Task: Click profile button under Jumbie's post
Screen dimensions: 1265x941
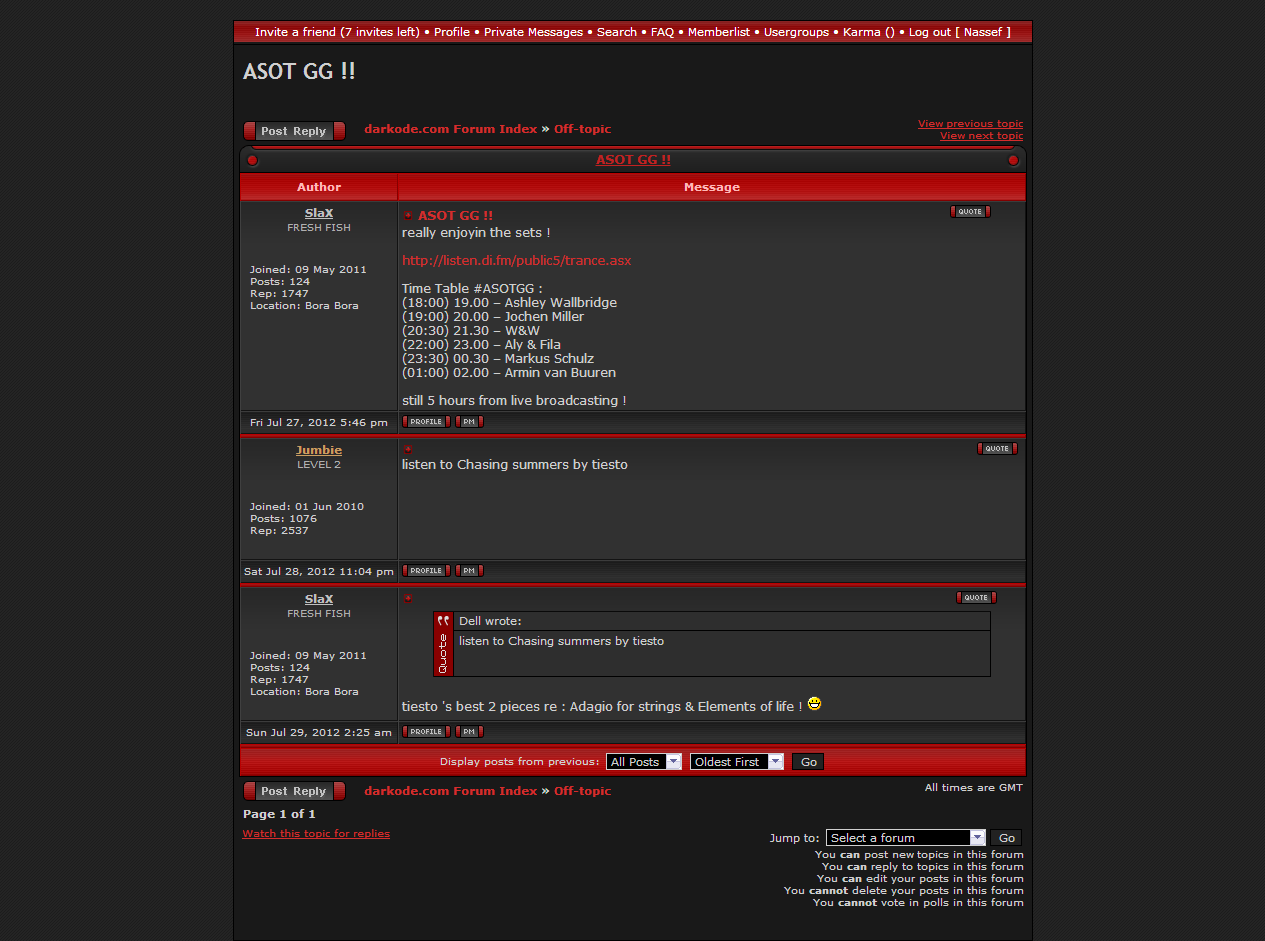Action: 426,571
